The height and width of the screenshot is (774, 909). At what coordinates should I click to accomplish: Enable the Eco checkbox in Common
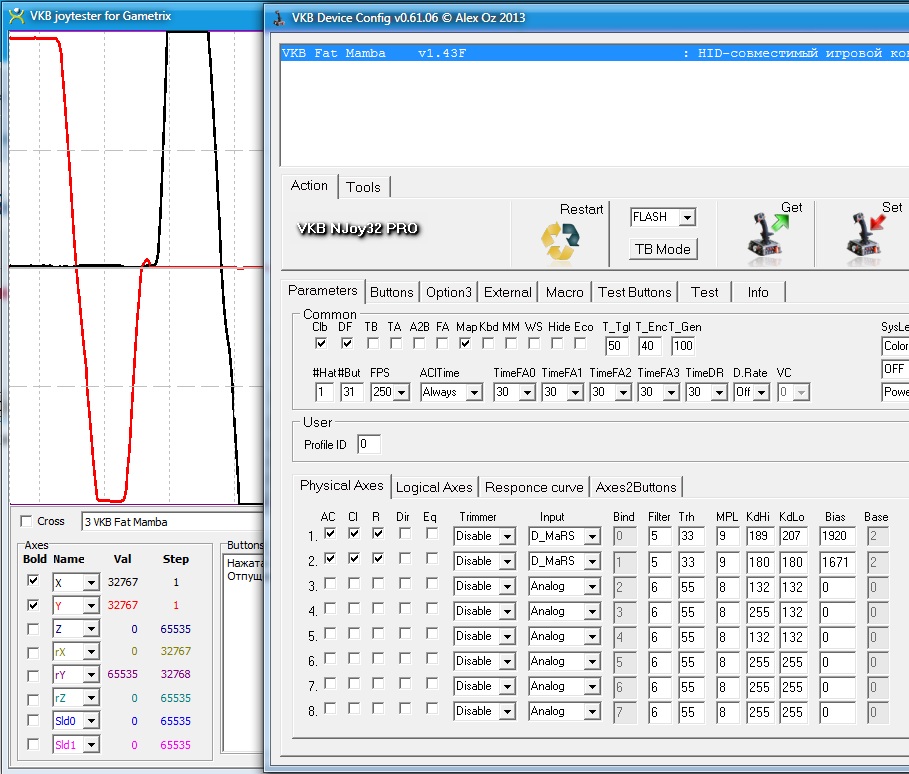click(580, 343)
